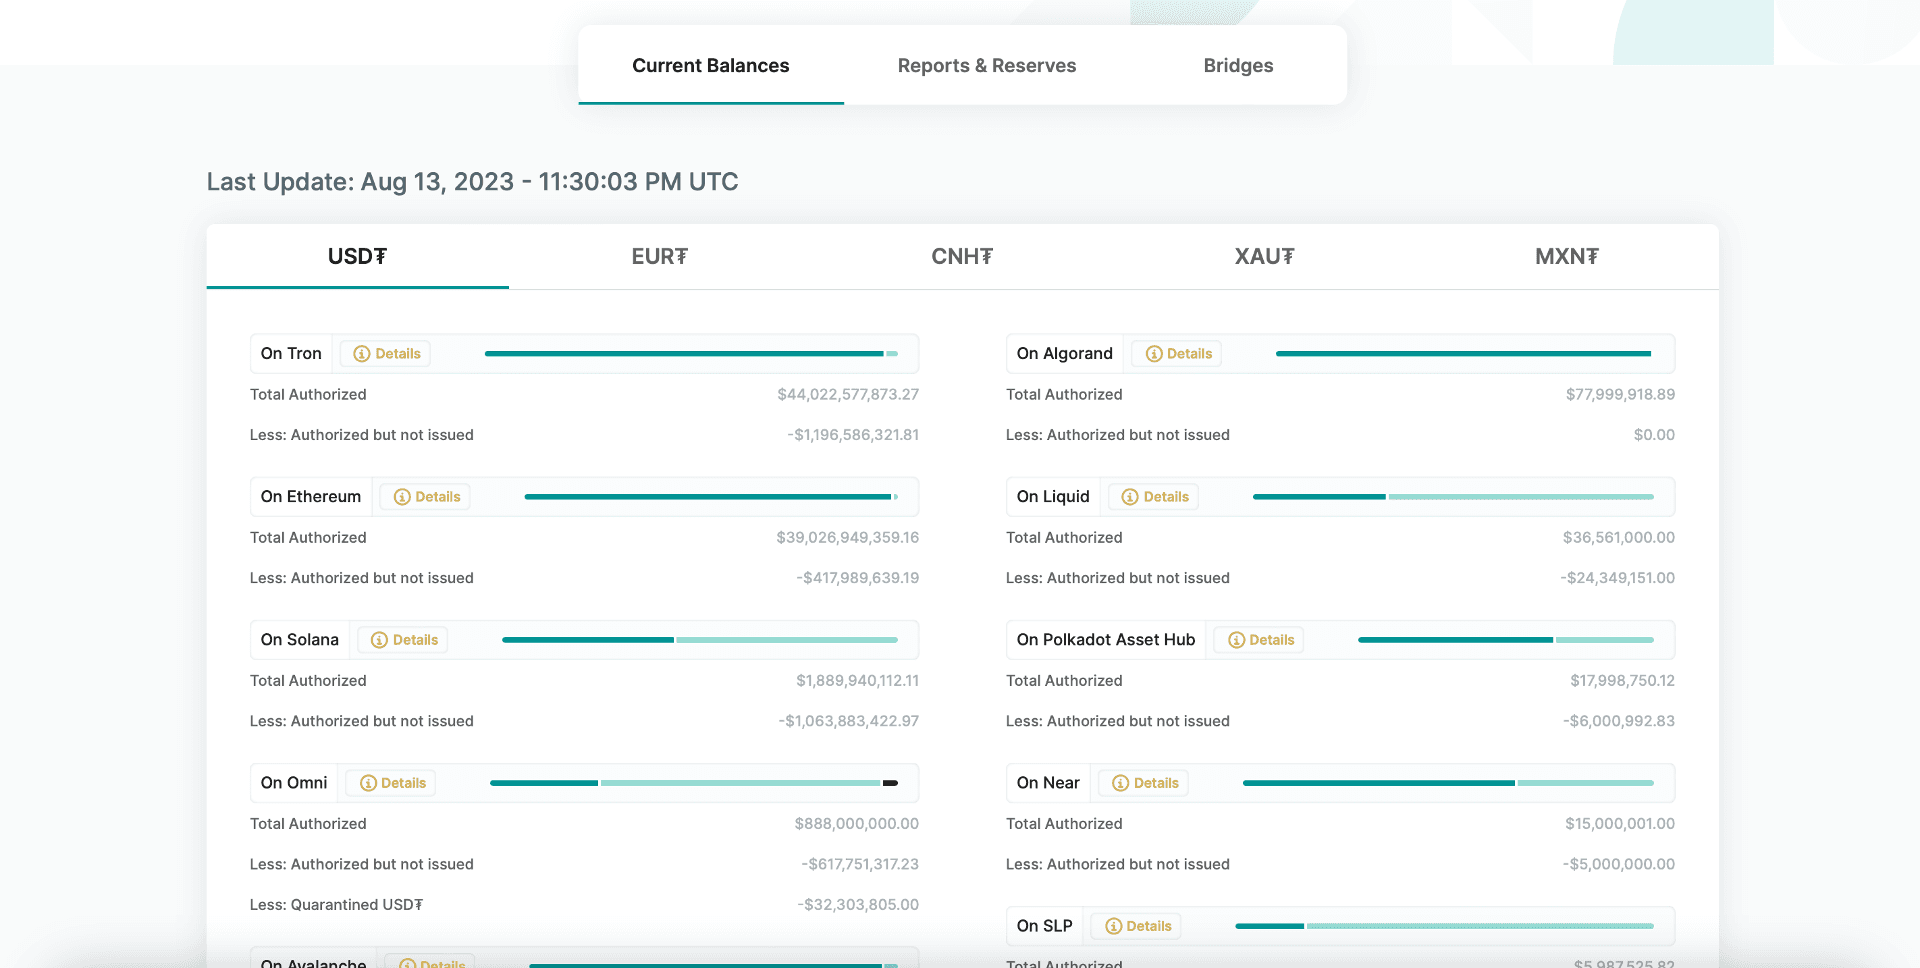The height and width of the screenshot is (968, 1920).
Task: Click the On Tron label
Action: pyautogui.click(x=291, y=354)
